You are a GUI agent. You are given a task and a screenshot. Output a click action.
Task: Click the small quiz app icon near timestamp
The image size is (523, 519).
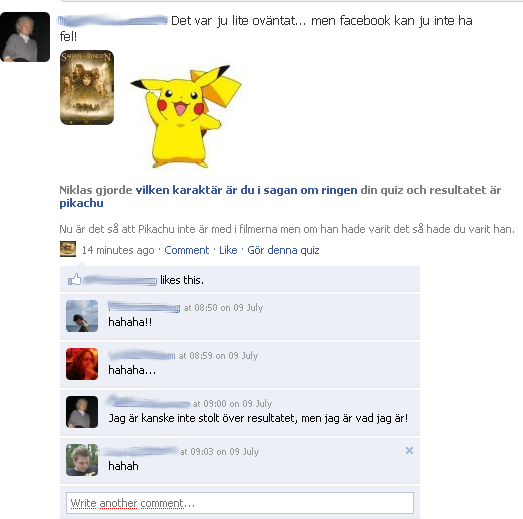click(68, 249)
